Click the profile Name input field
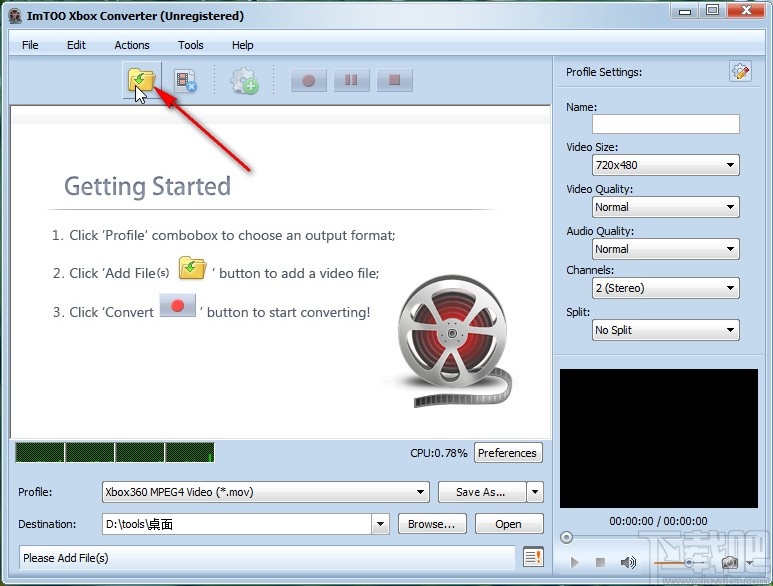Screen dimensions: 773x586 coord(666,124)
